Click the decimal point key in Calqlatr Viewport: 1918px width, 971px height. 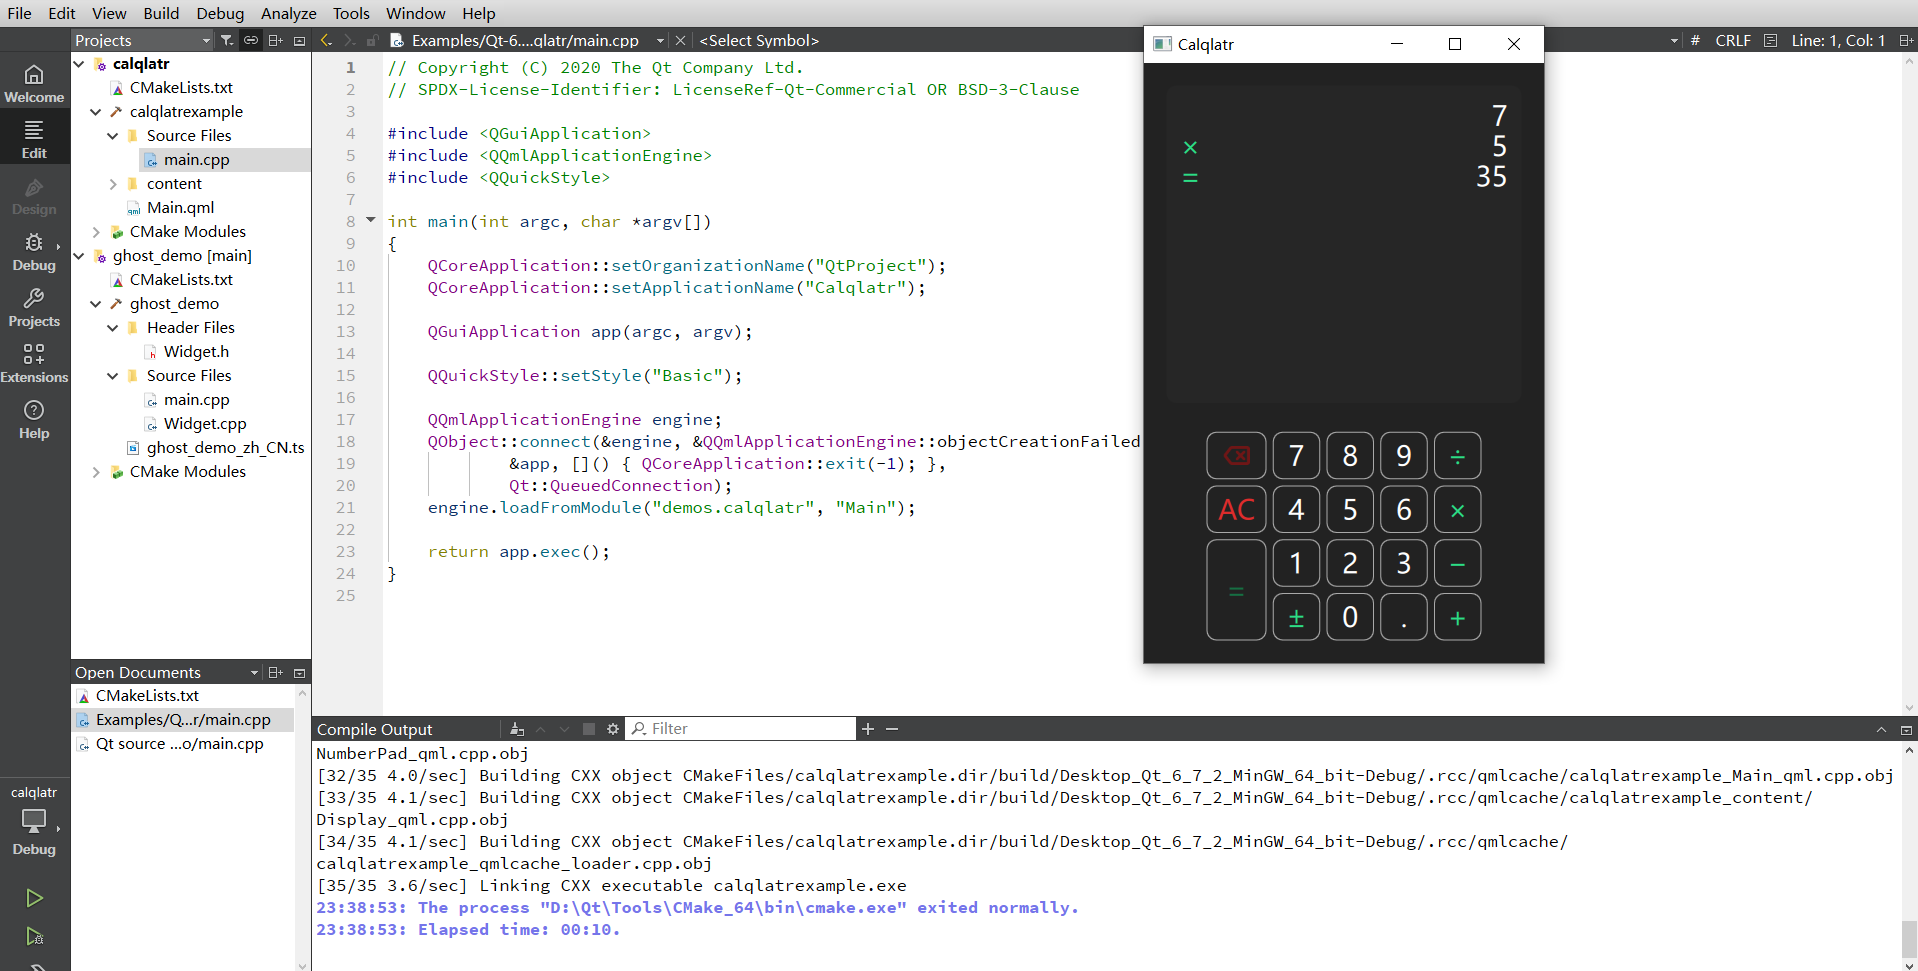point(1404,618)
